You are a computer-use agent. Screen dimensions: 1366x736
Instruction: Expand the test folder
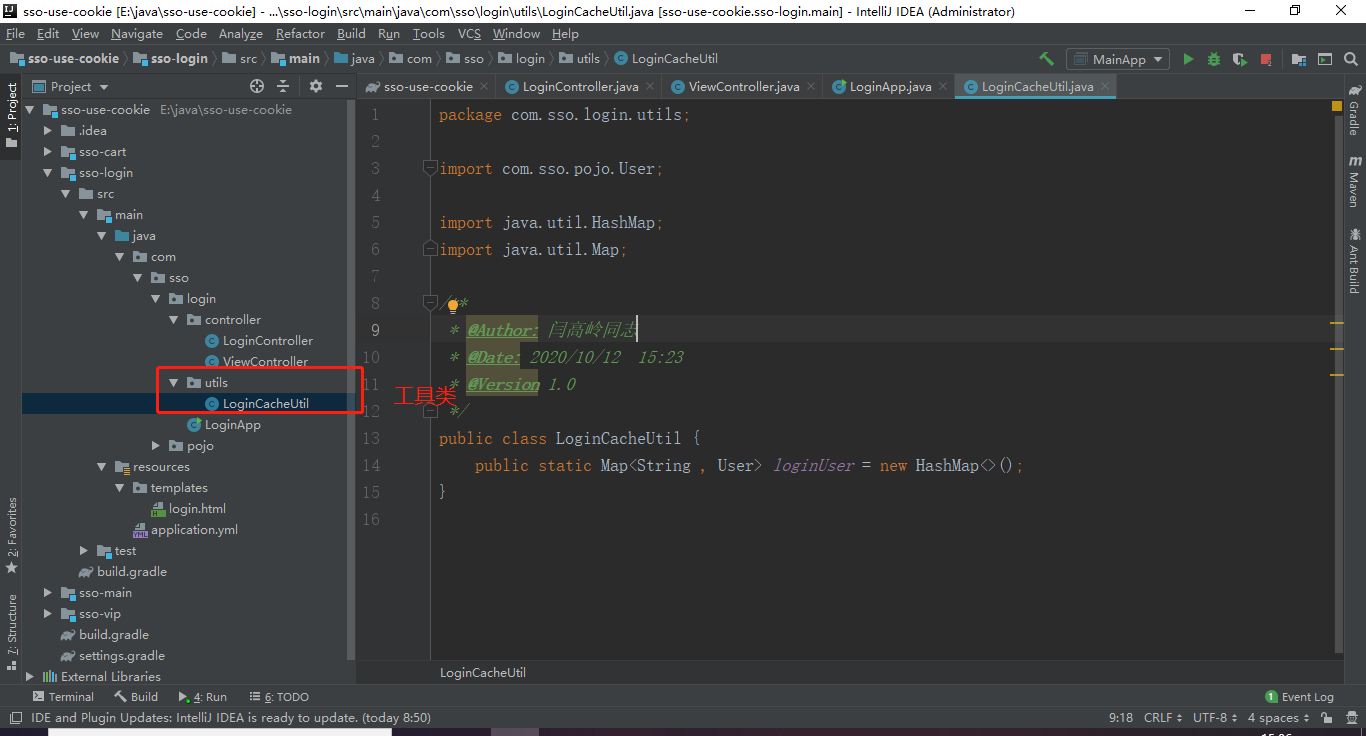(83, 551)
